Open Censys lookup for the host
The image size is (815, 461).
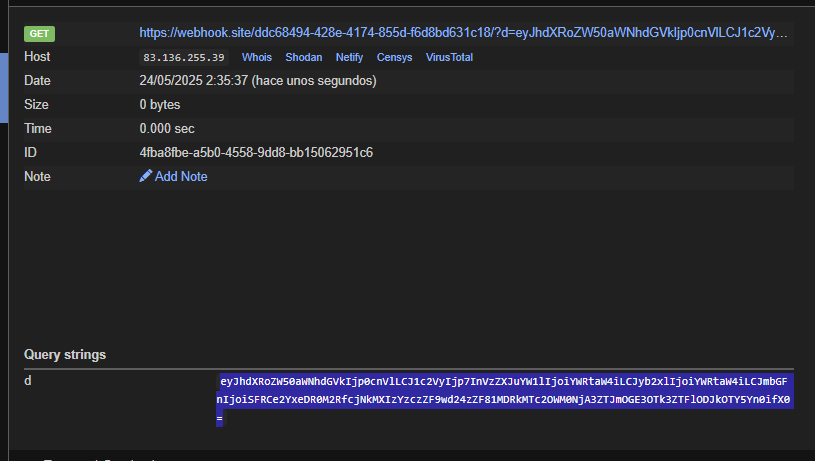tap(395, 58)
